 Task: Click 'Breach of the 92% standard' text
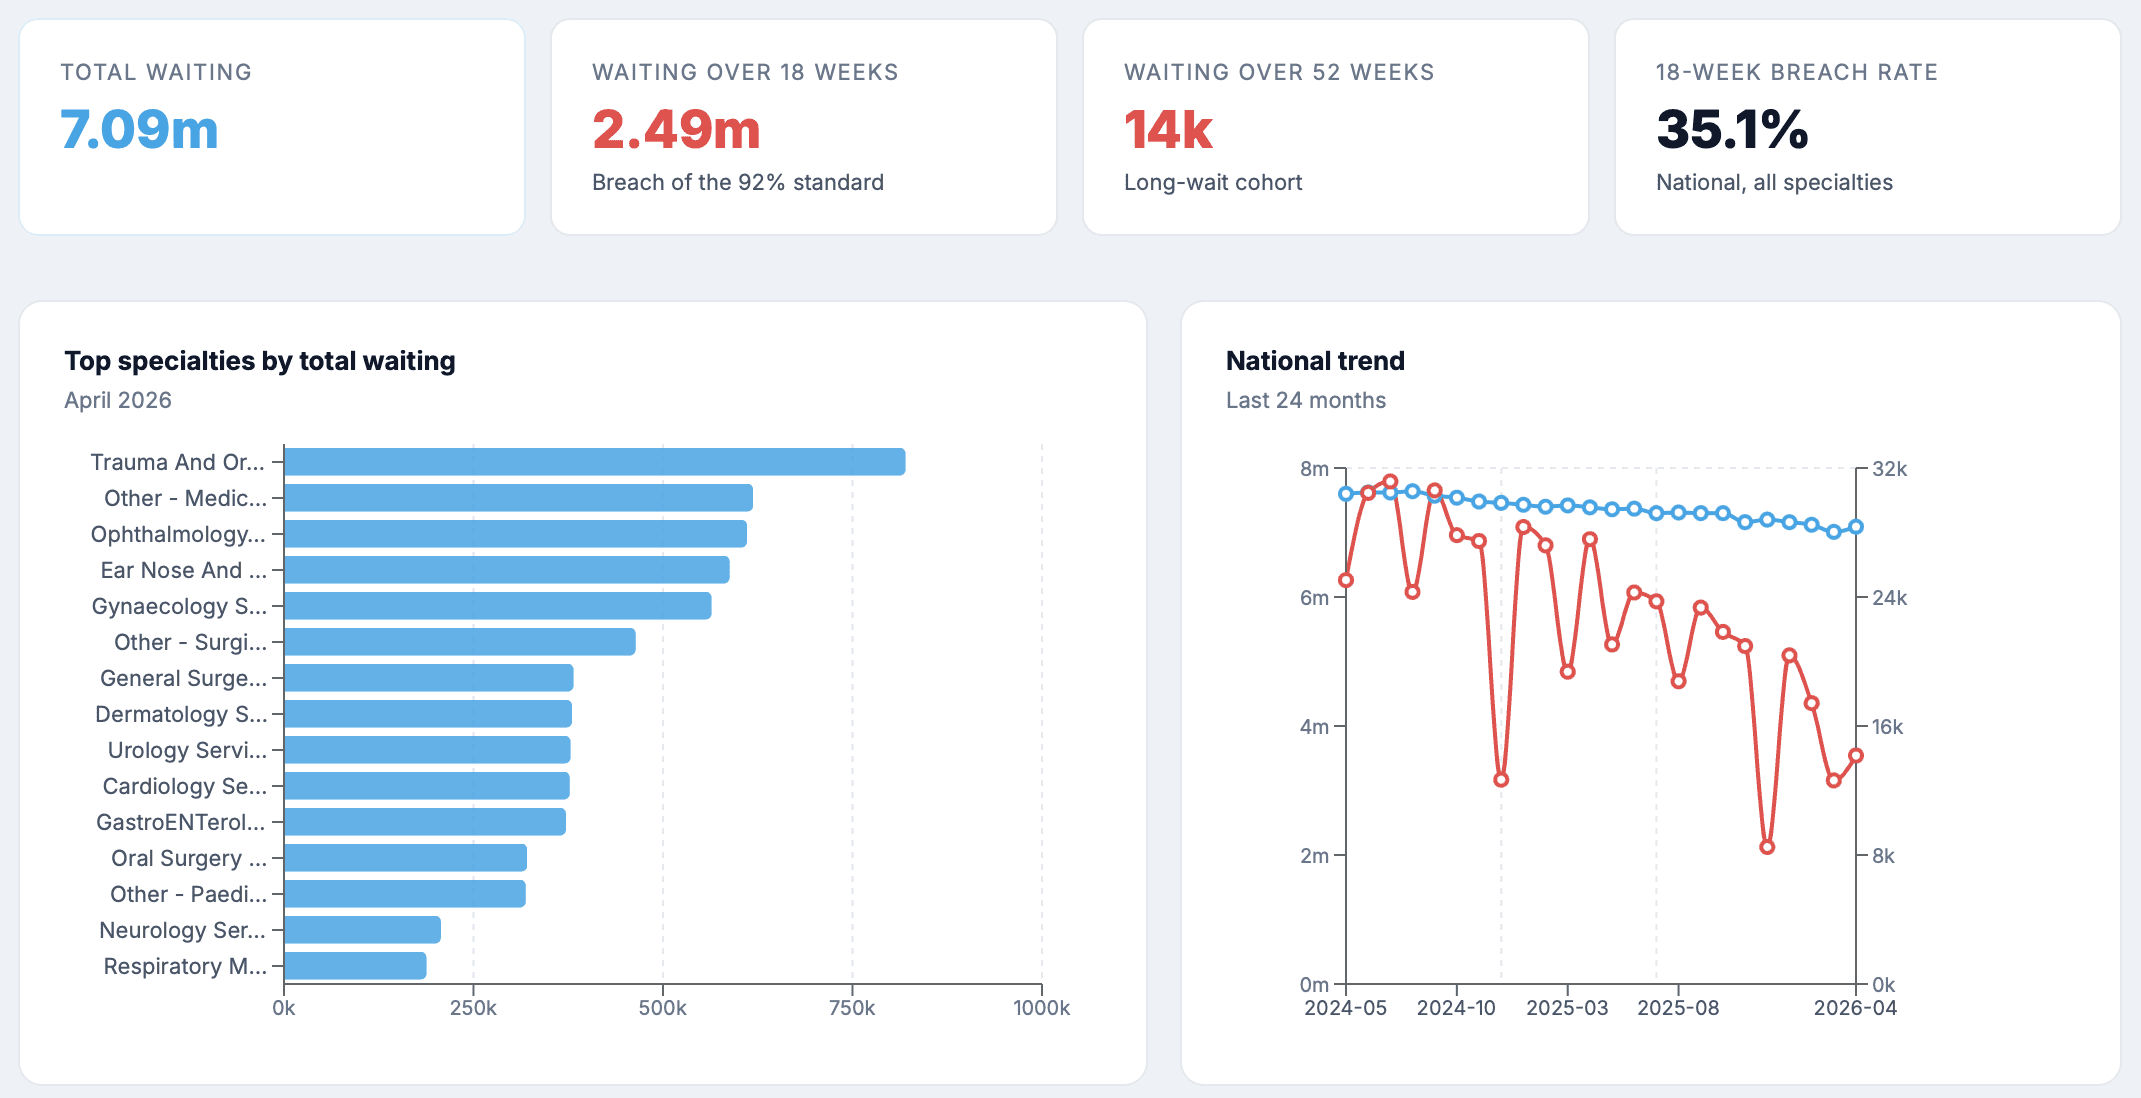click(738, 182)
